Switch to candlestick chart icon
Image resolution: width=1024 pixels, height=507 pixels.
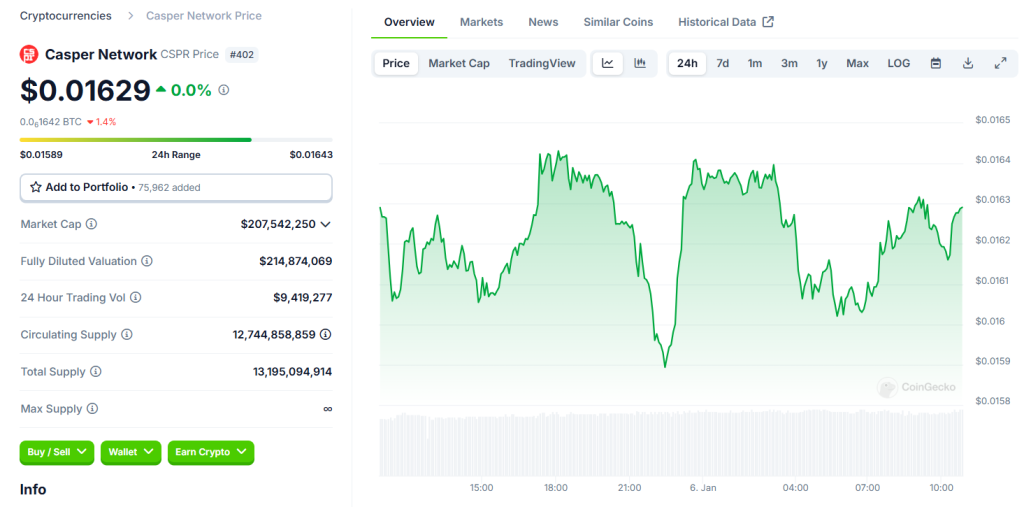tap(640, 63)
